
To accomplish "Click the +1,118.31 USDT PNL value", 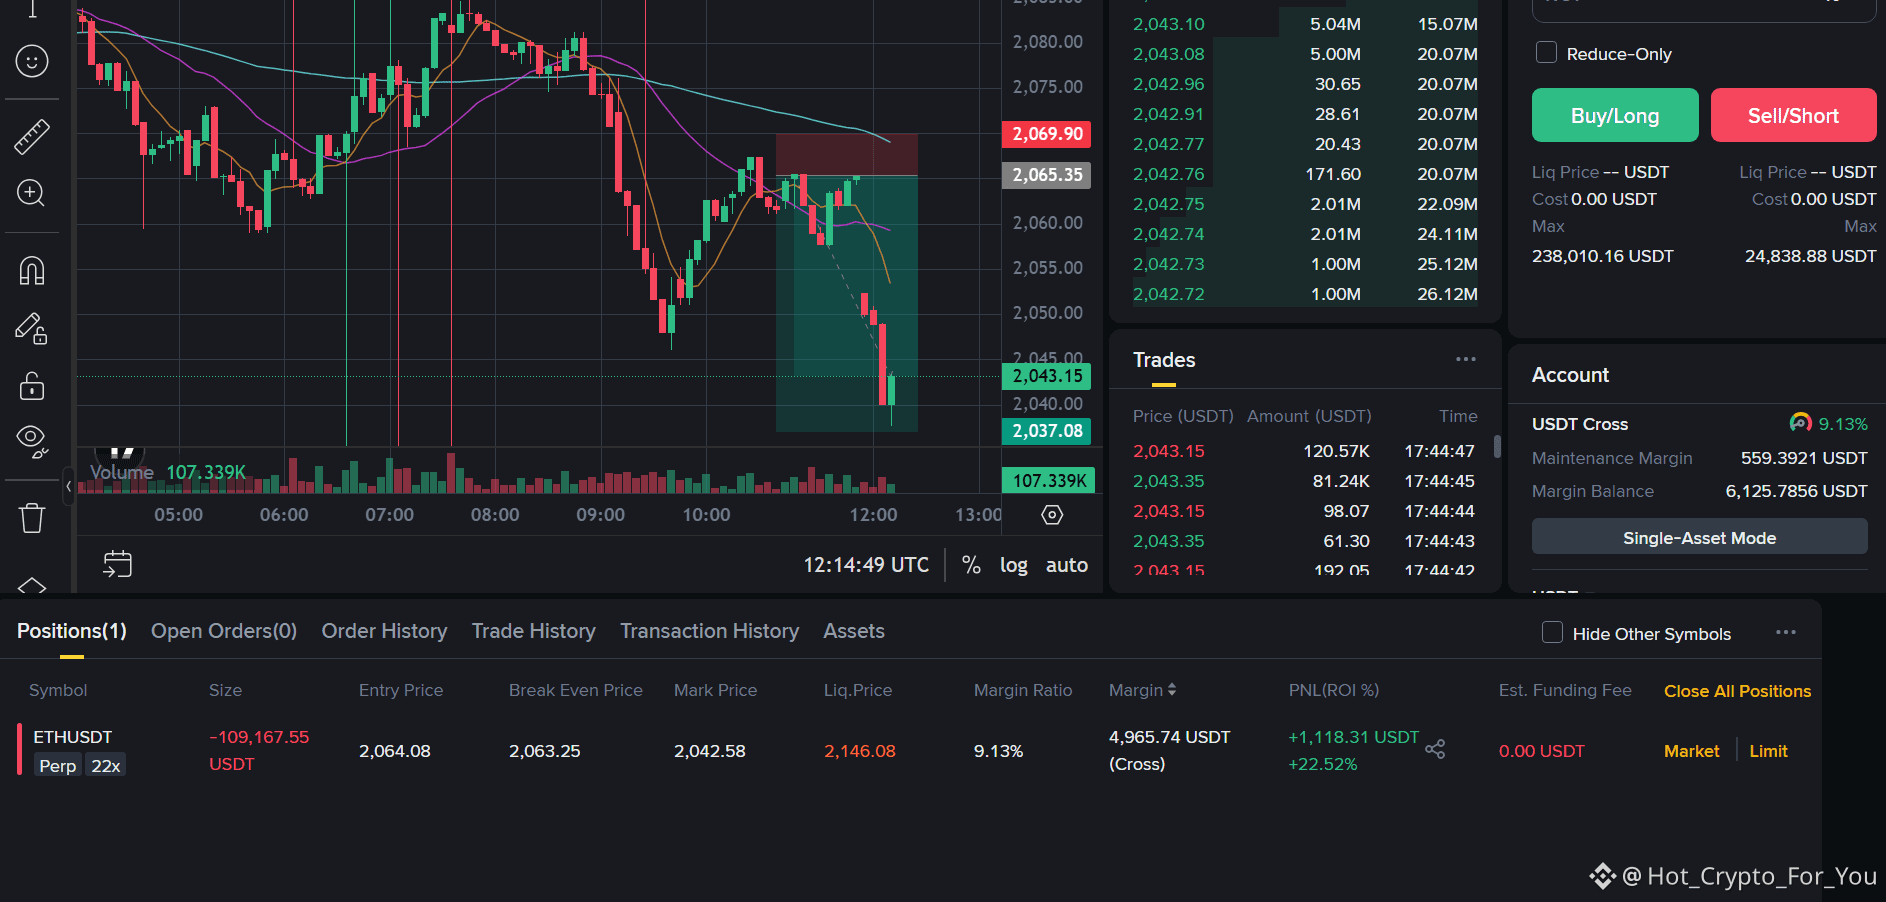I will click(1353, 737).
